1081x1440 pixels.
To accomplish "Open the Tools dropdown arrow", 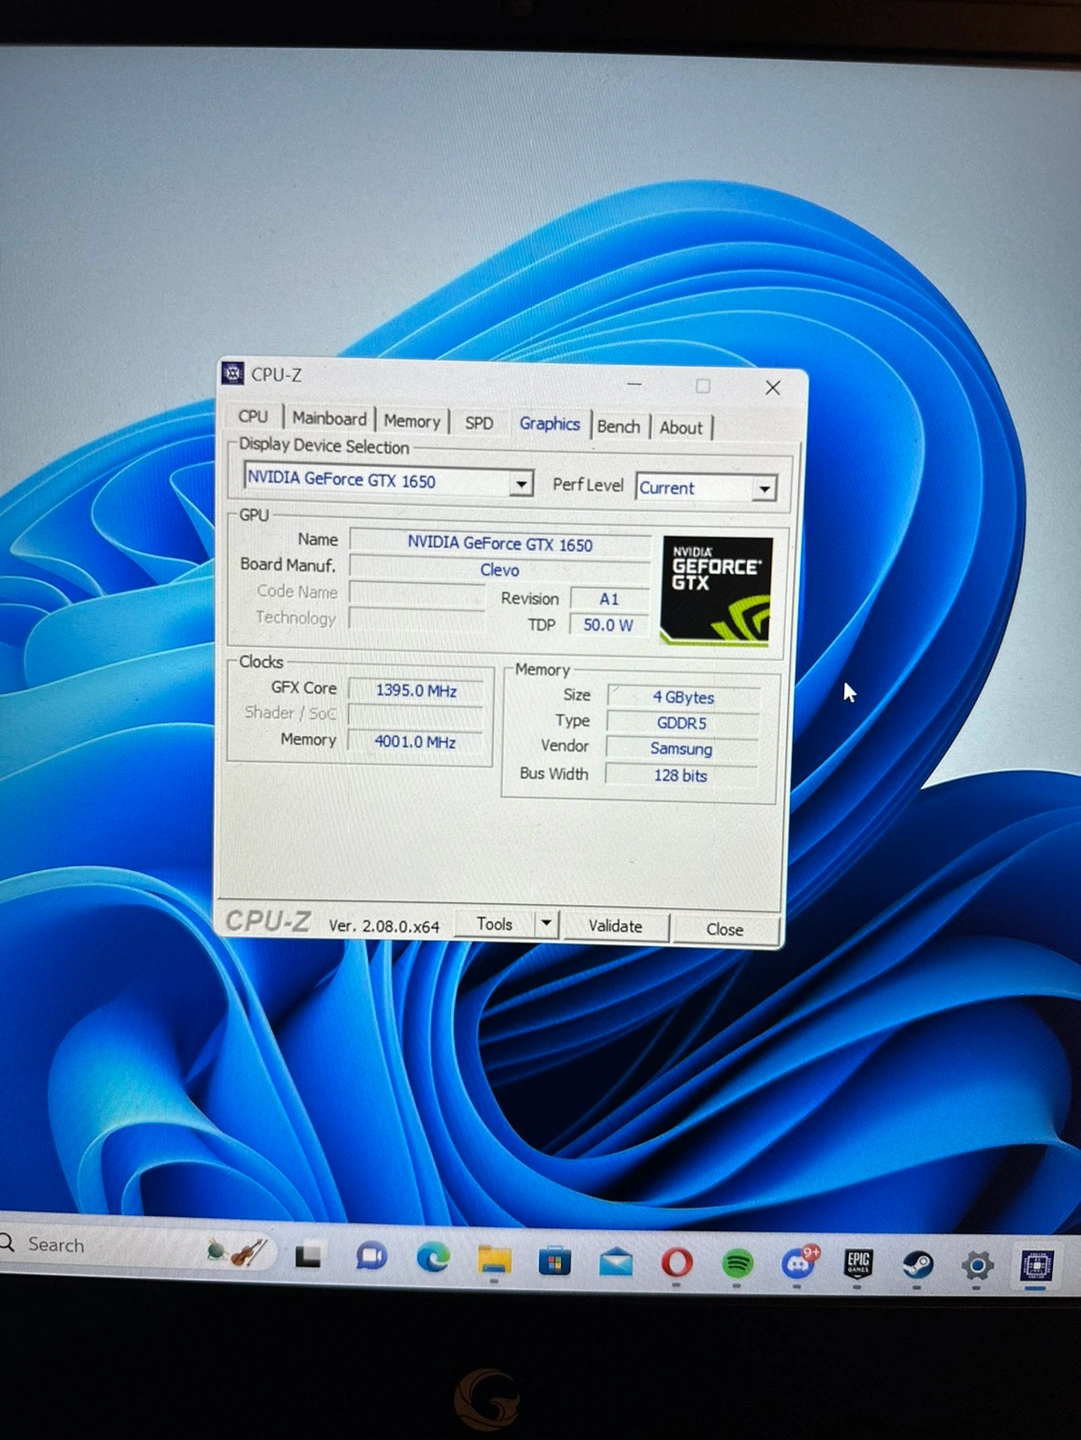I will [x=546, y=923].
